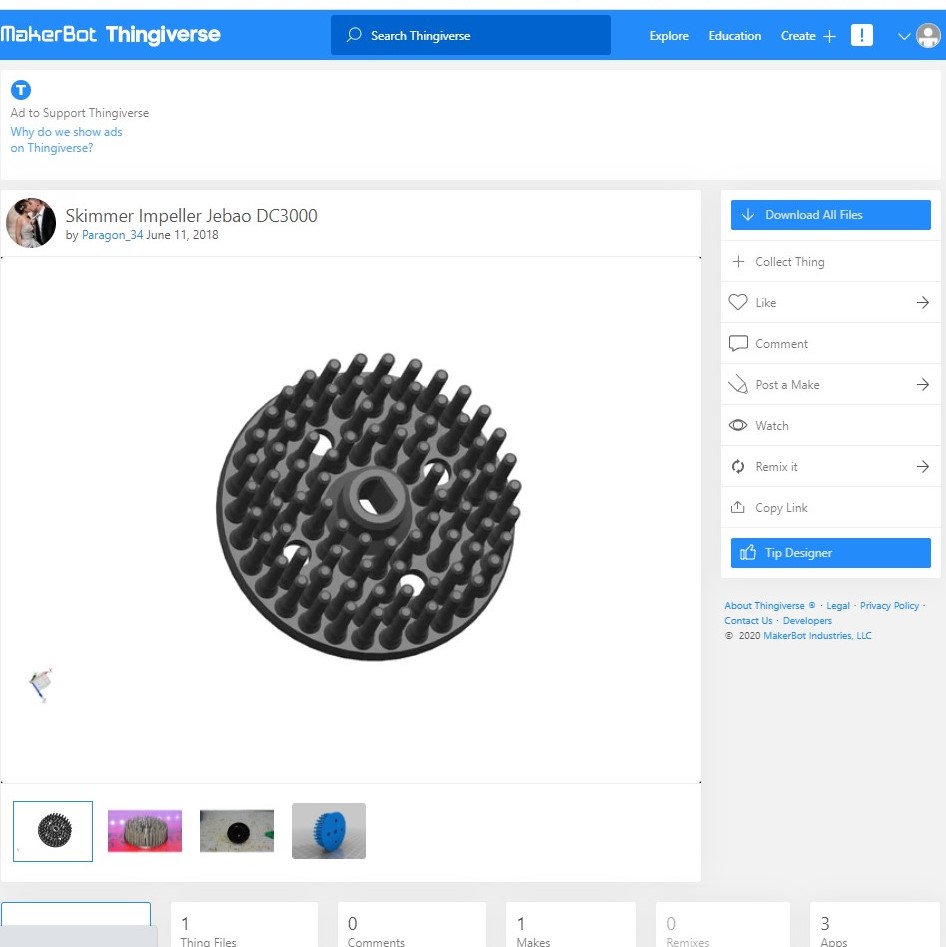Viewport: 946px width, 947px height.
Task: Open the exclamation notification icon
Action: pos(861,35)
